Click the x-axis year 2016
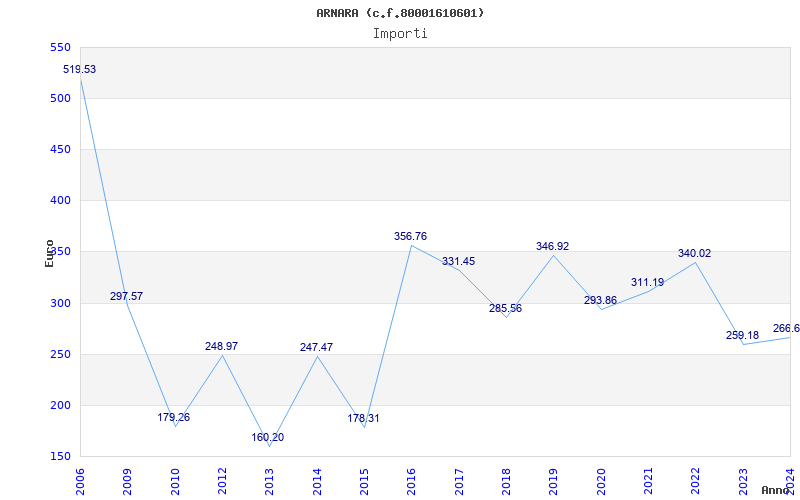The height and width of the screenshot is (500, 800). click(412, 482)
